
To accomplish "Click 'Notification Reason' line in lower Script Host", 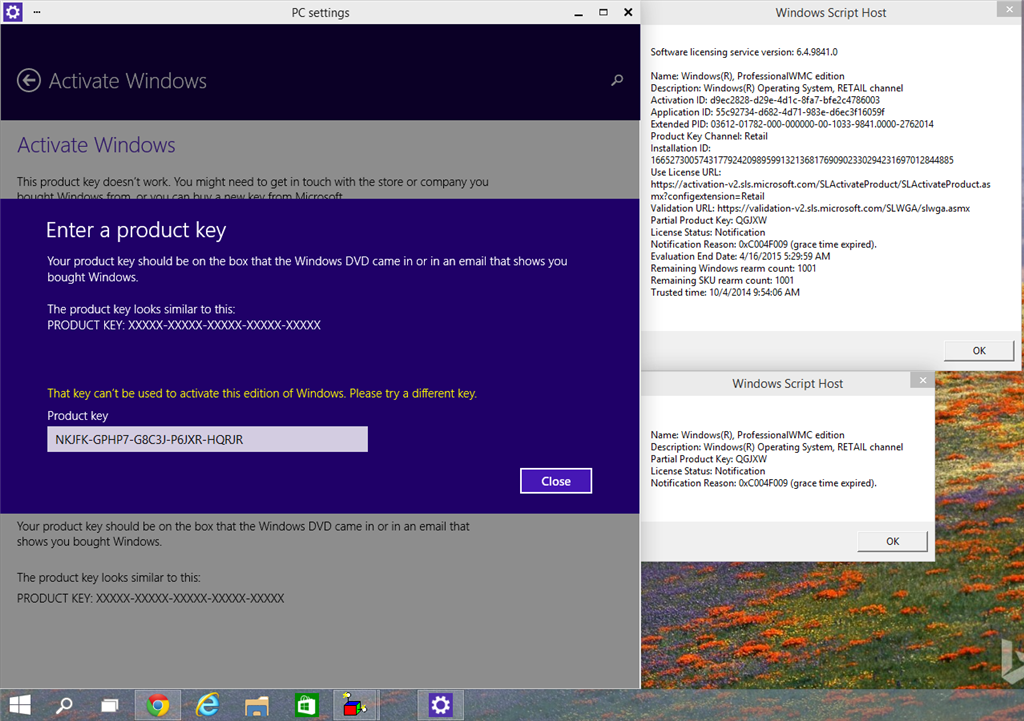I will [763, 483].
